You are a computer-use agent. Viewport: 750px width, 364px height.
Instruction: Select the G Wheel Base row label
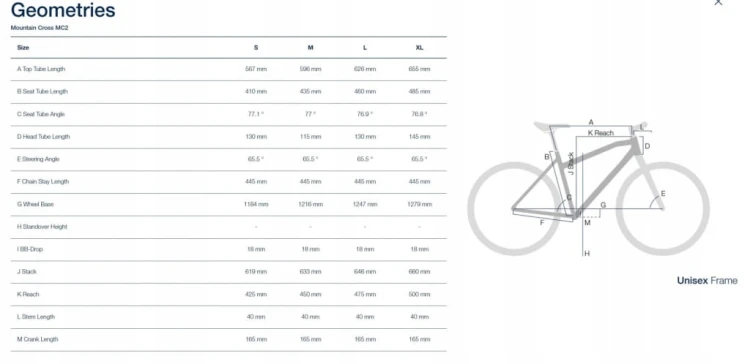(35, 204)
